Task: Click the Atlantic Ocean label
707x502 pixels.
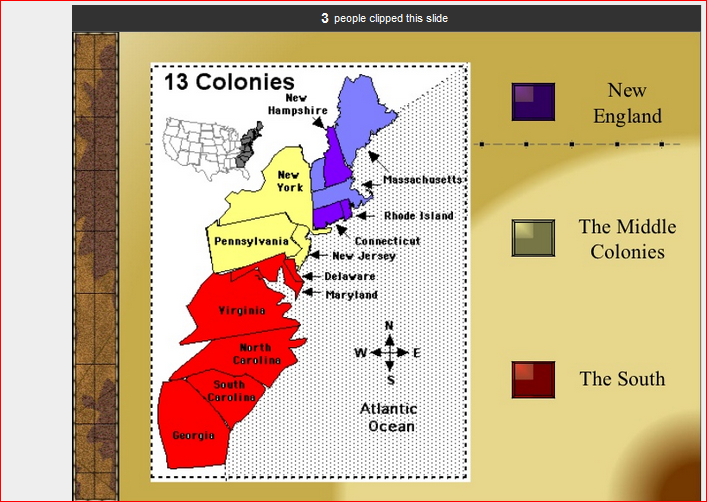Action: [389, 418]
